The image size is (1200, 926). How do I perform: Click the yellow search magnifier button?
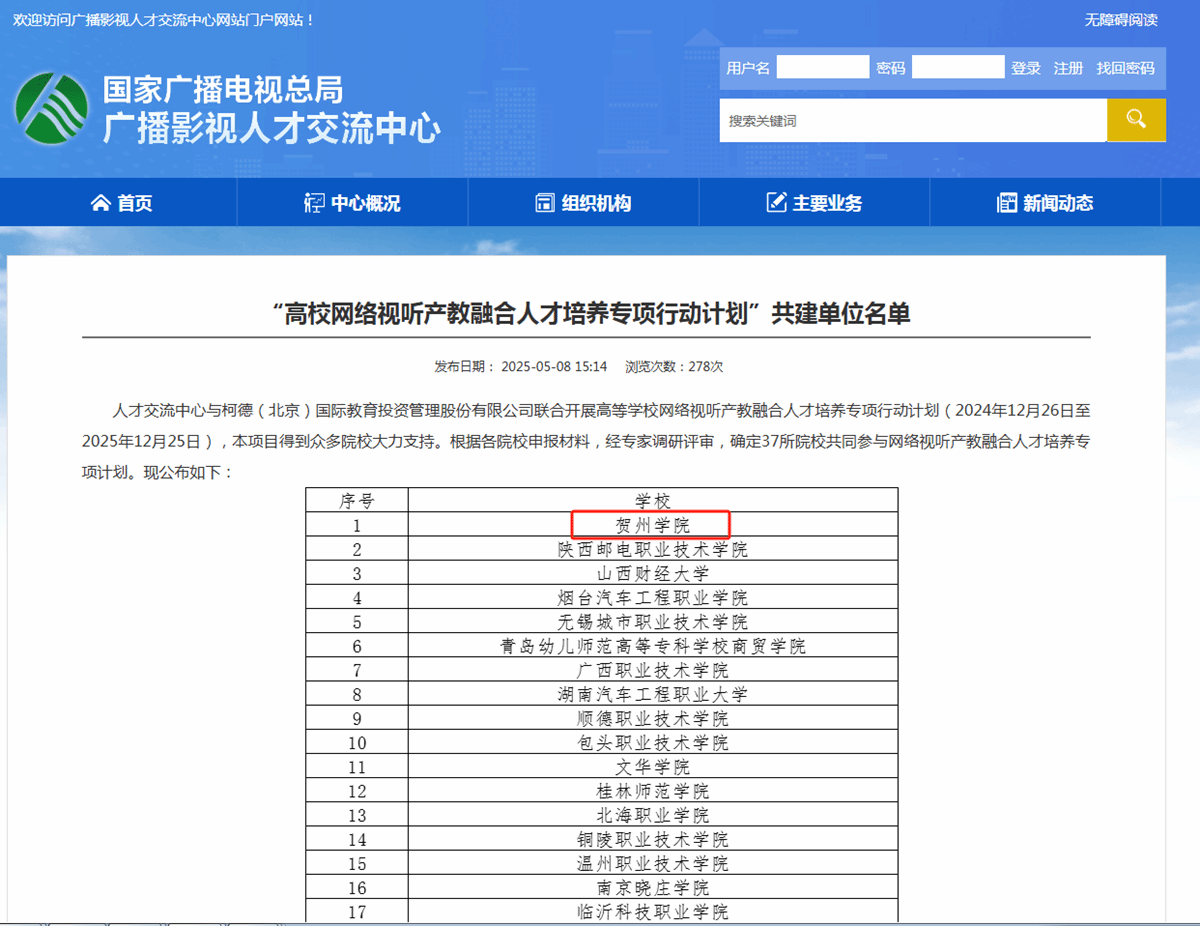[1136, 120]
